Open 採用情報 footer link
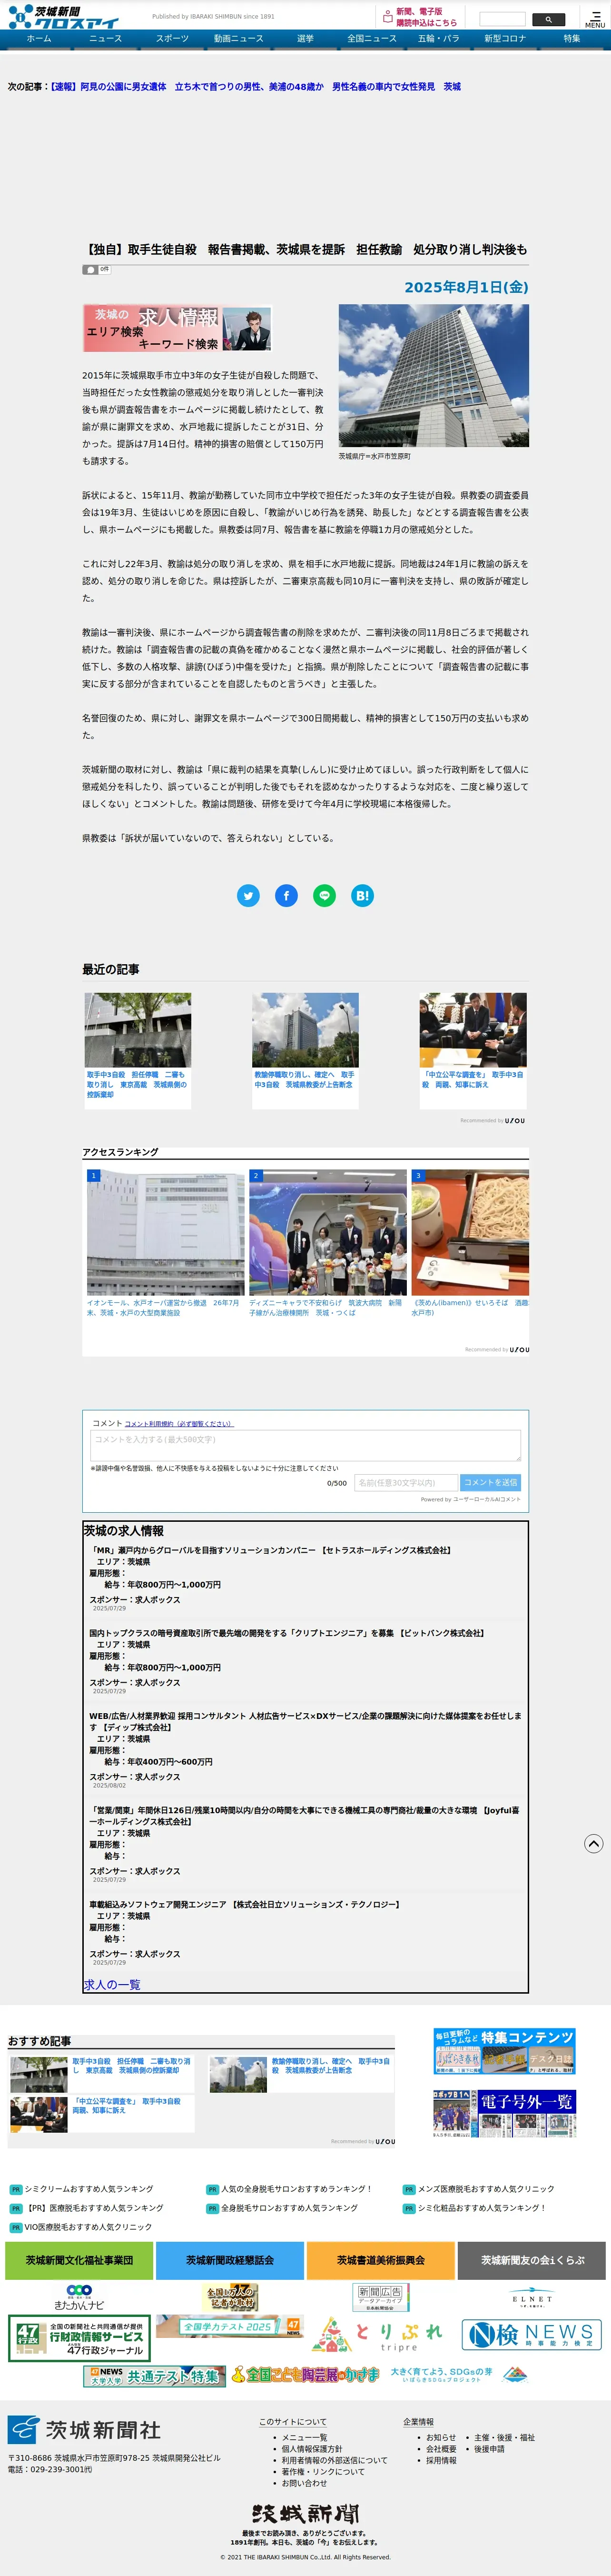Viewport: 611px width, 2576px height. (441, 2460)
